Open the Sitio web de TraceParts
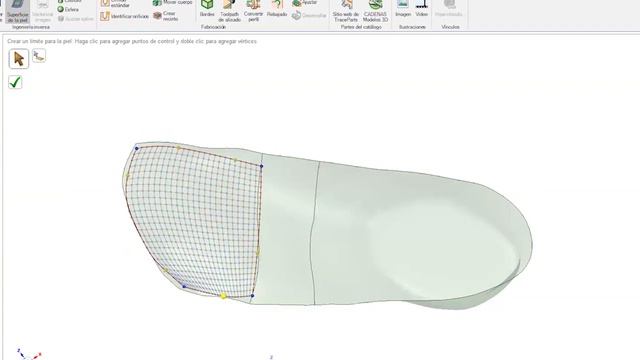 click(346, 11)
